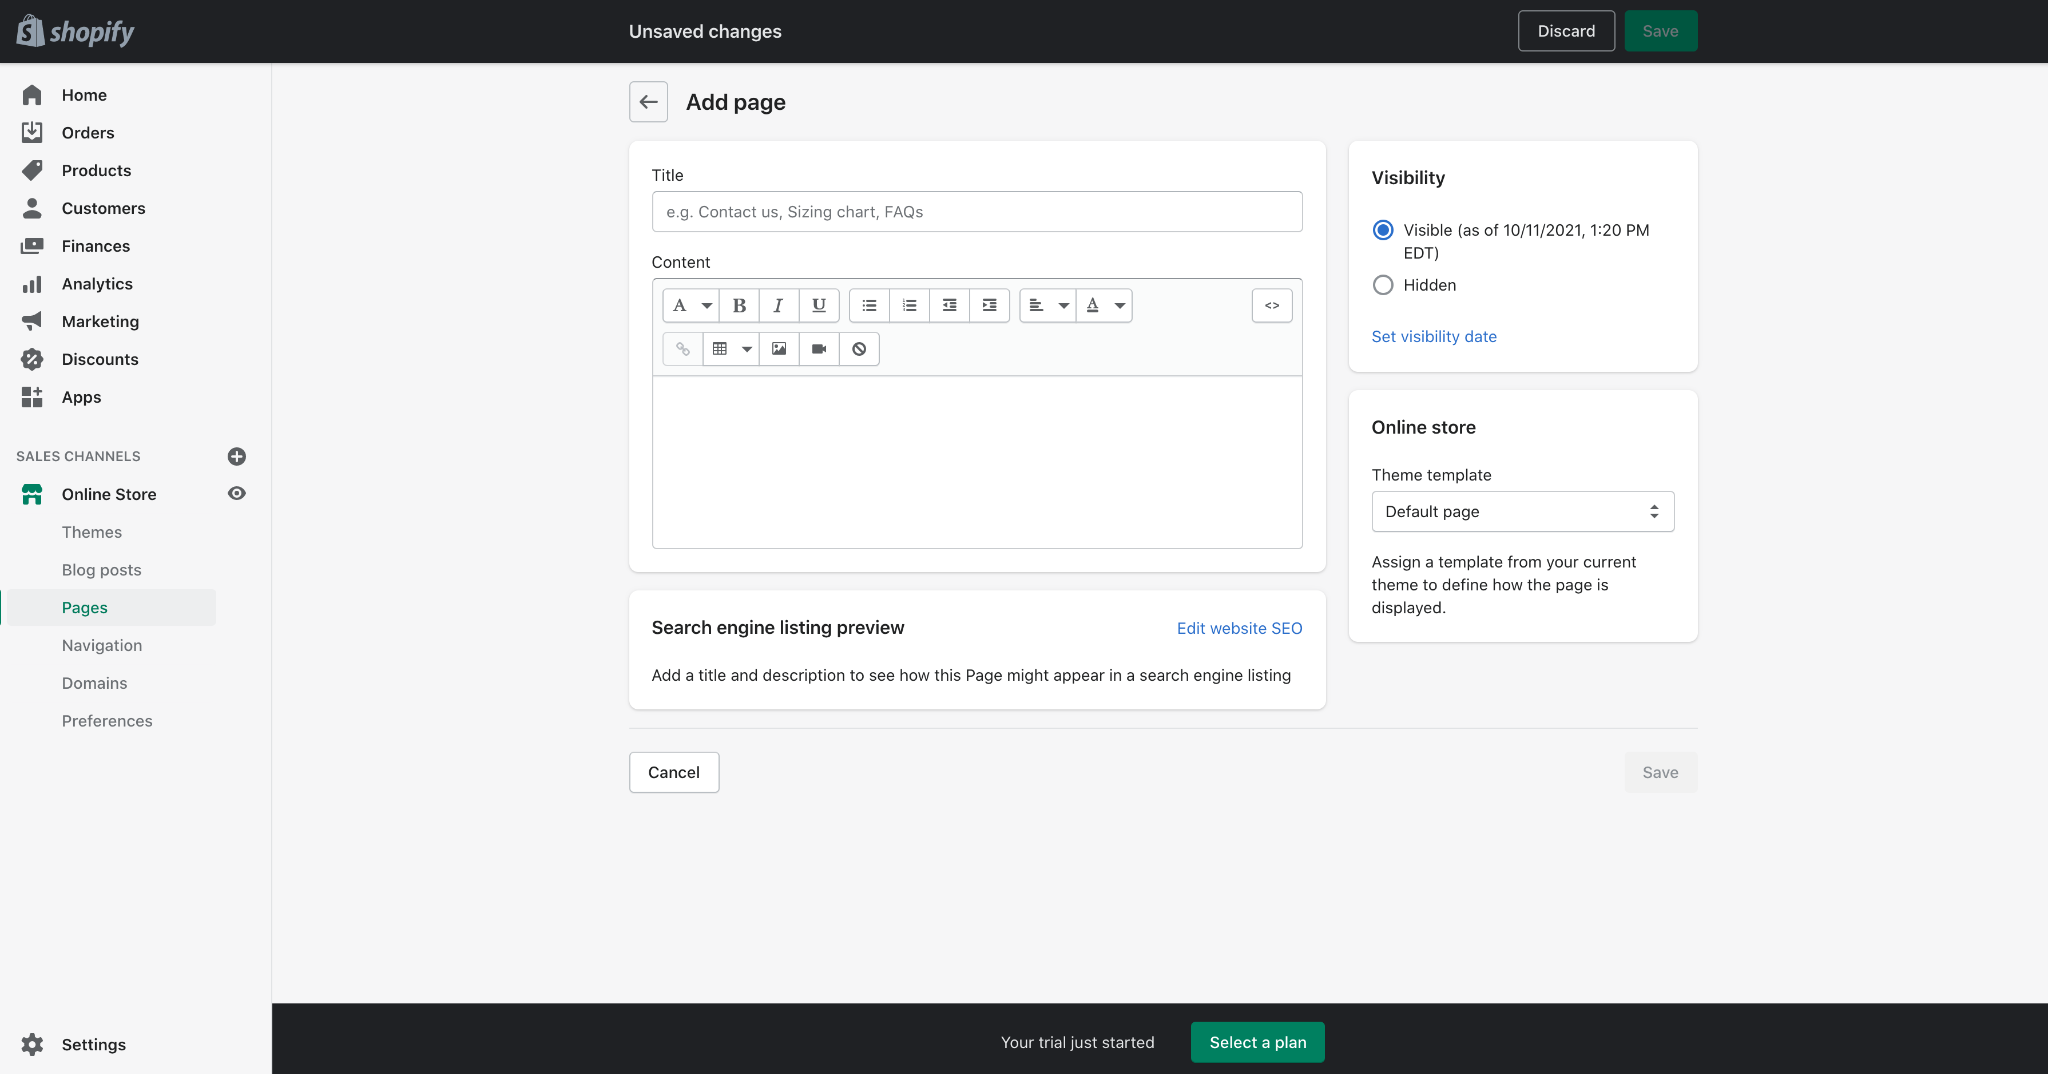
Task: Click the Shopify logo
Action: coord(75,31)
